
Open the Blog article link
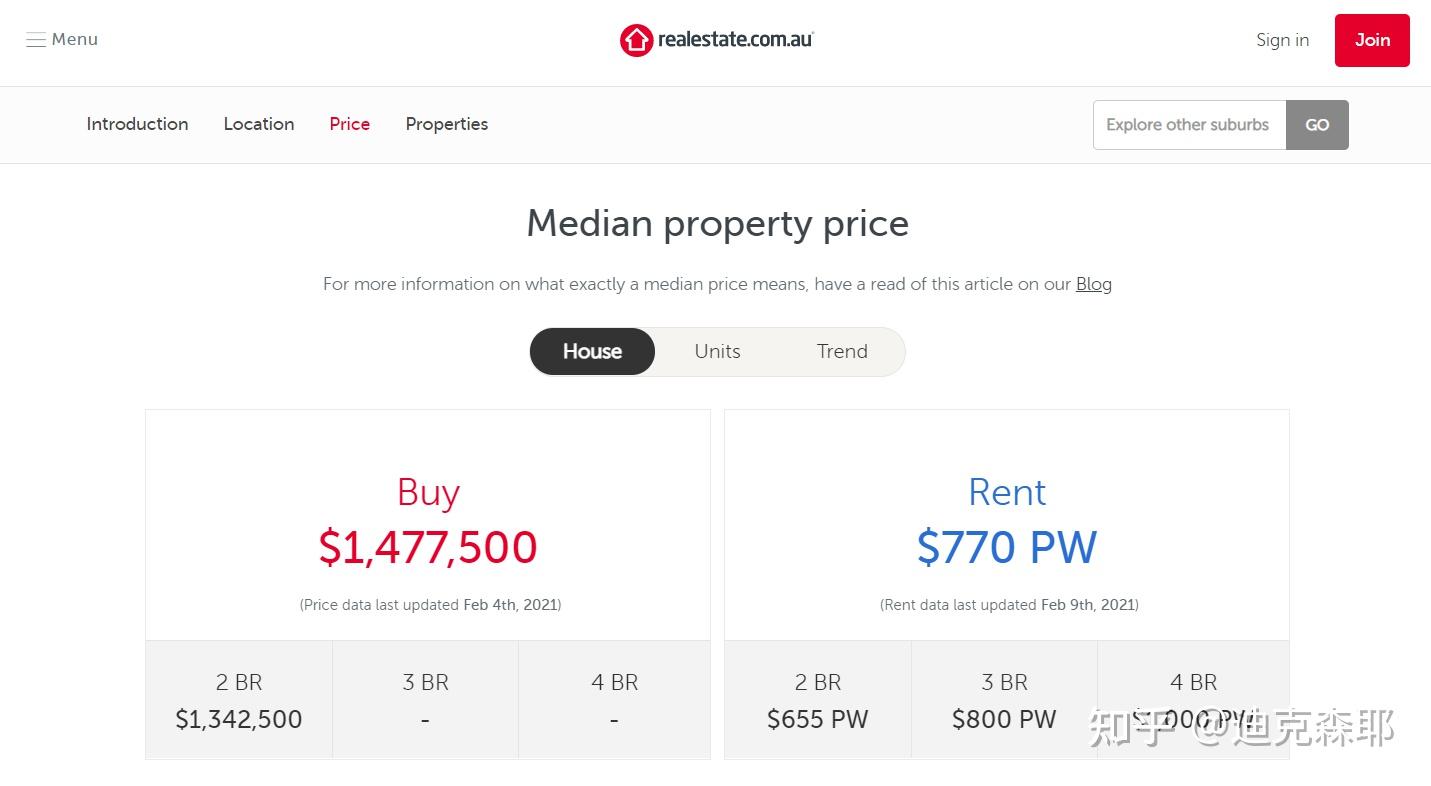(1093, 284)
